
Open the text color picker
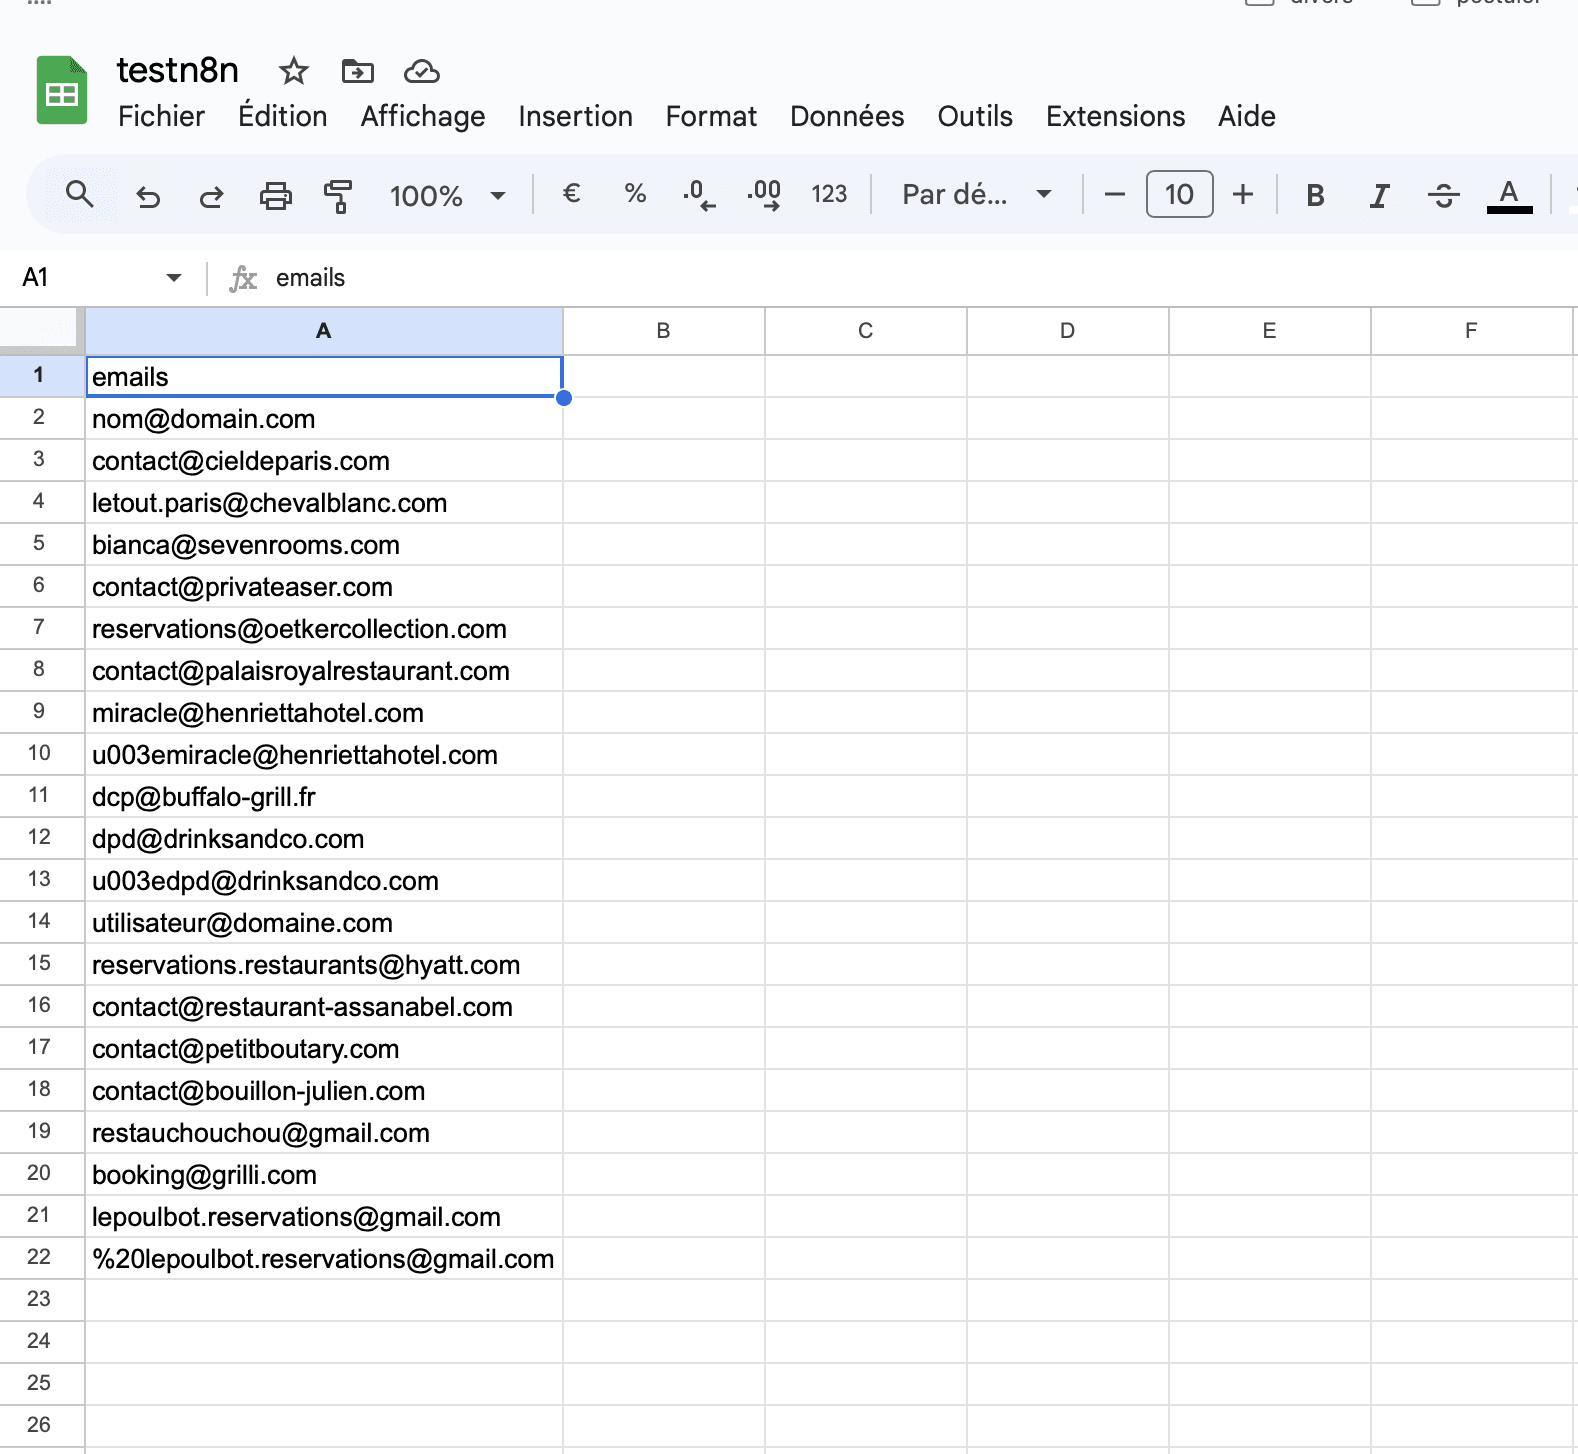[x=1509, y=195]
